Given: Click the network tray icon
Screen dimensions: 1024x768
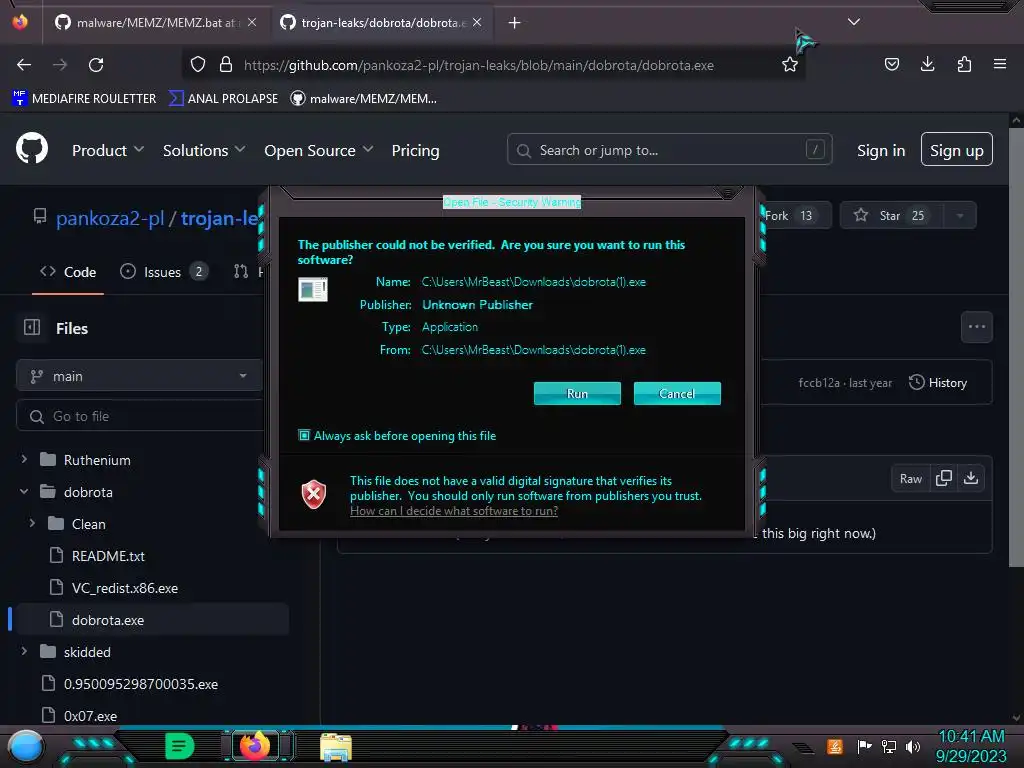Looking at the screenshot, I should pos(889,746).
